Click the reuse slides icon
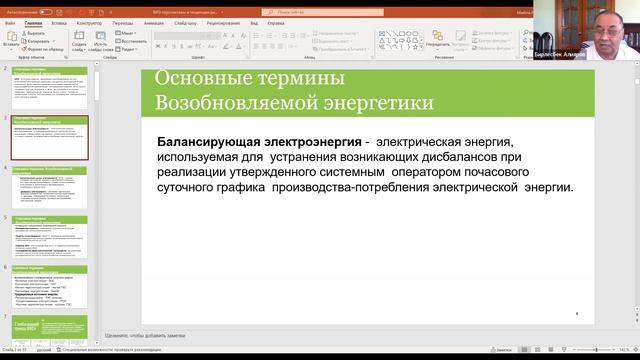The image size is (640, 360). pos(100,36)
